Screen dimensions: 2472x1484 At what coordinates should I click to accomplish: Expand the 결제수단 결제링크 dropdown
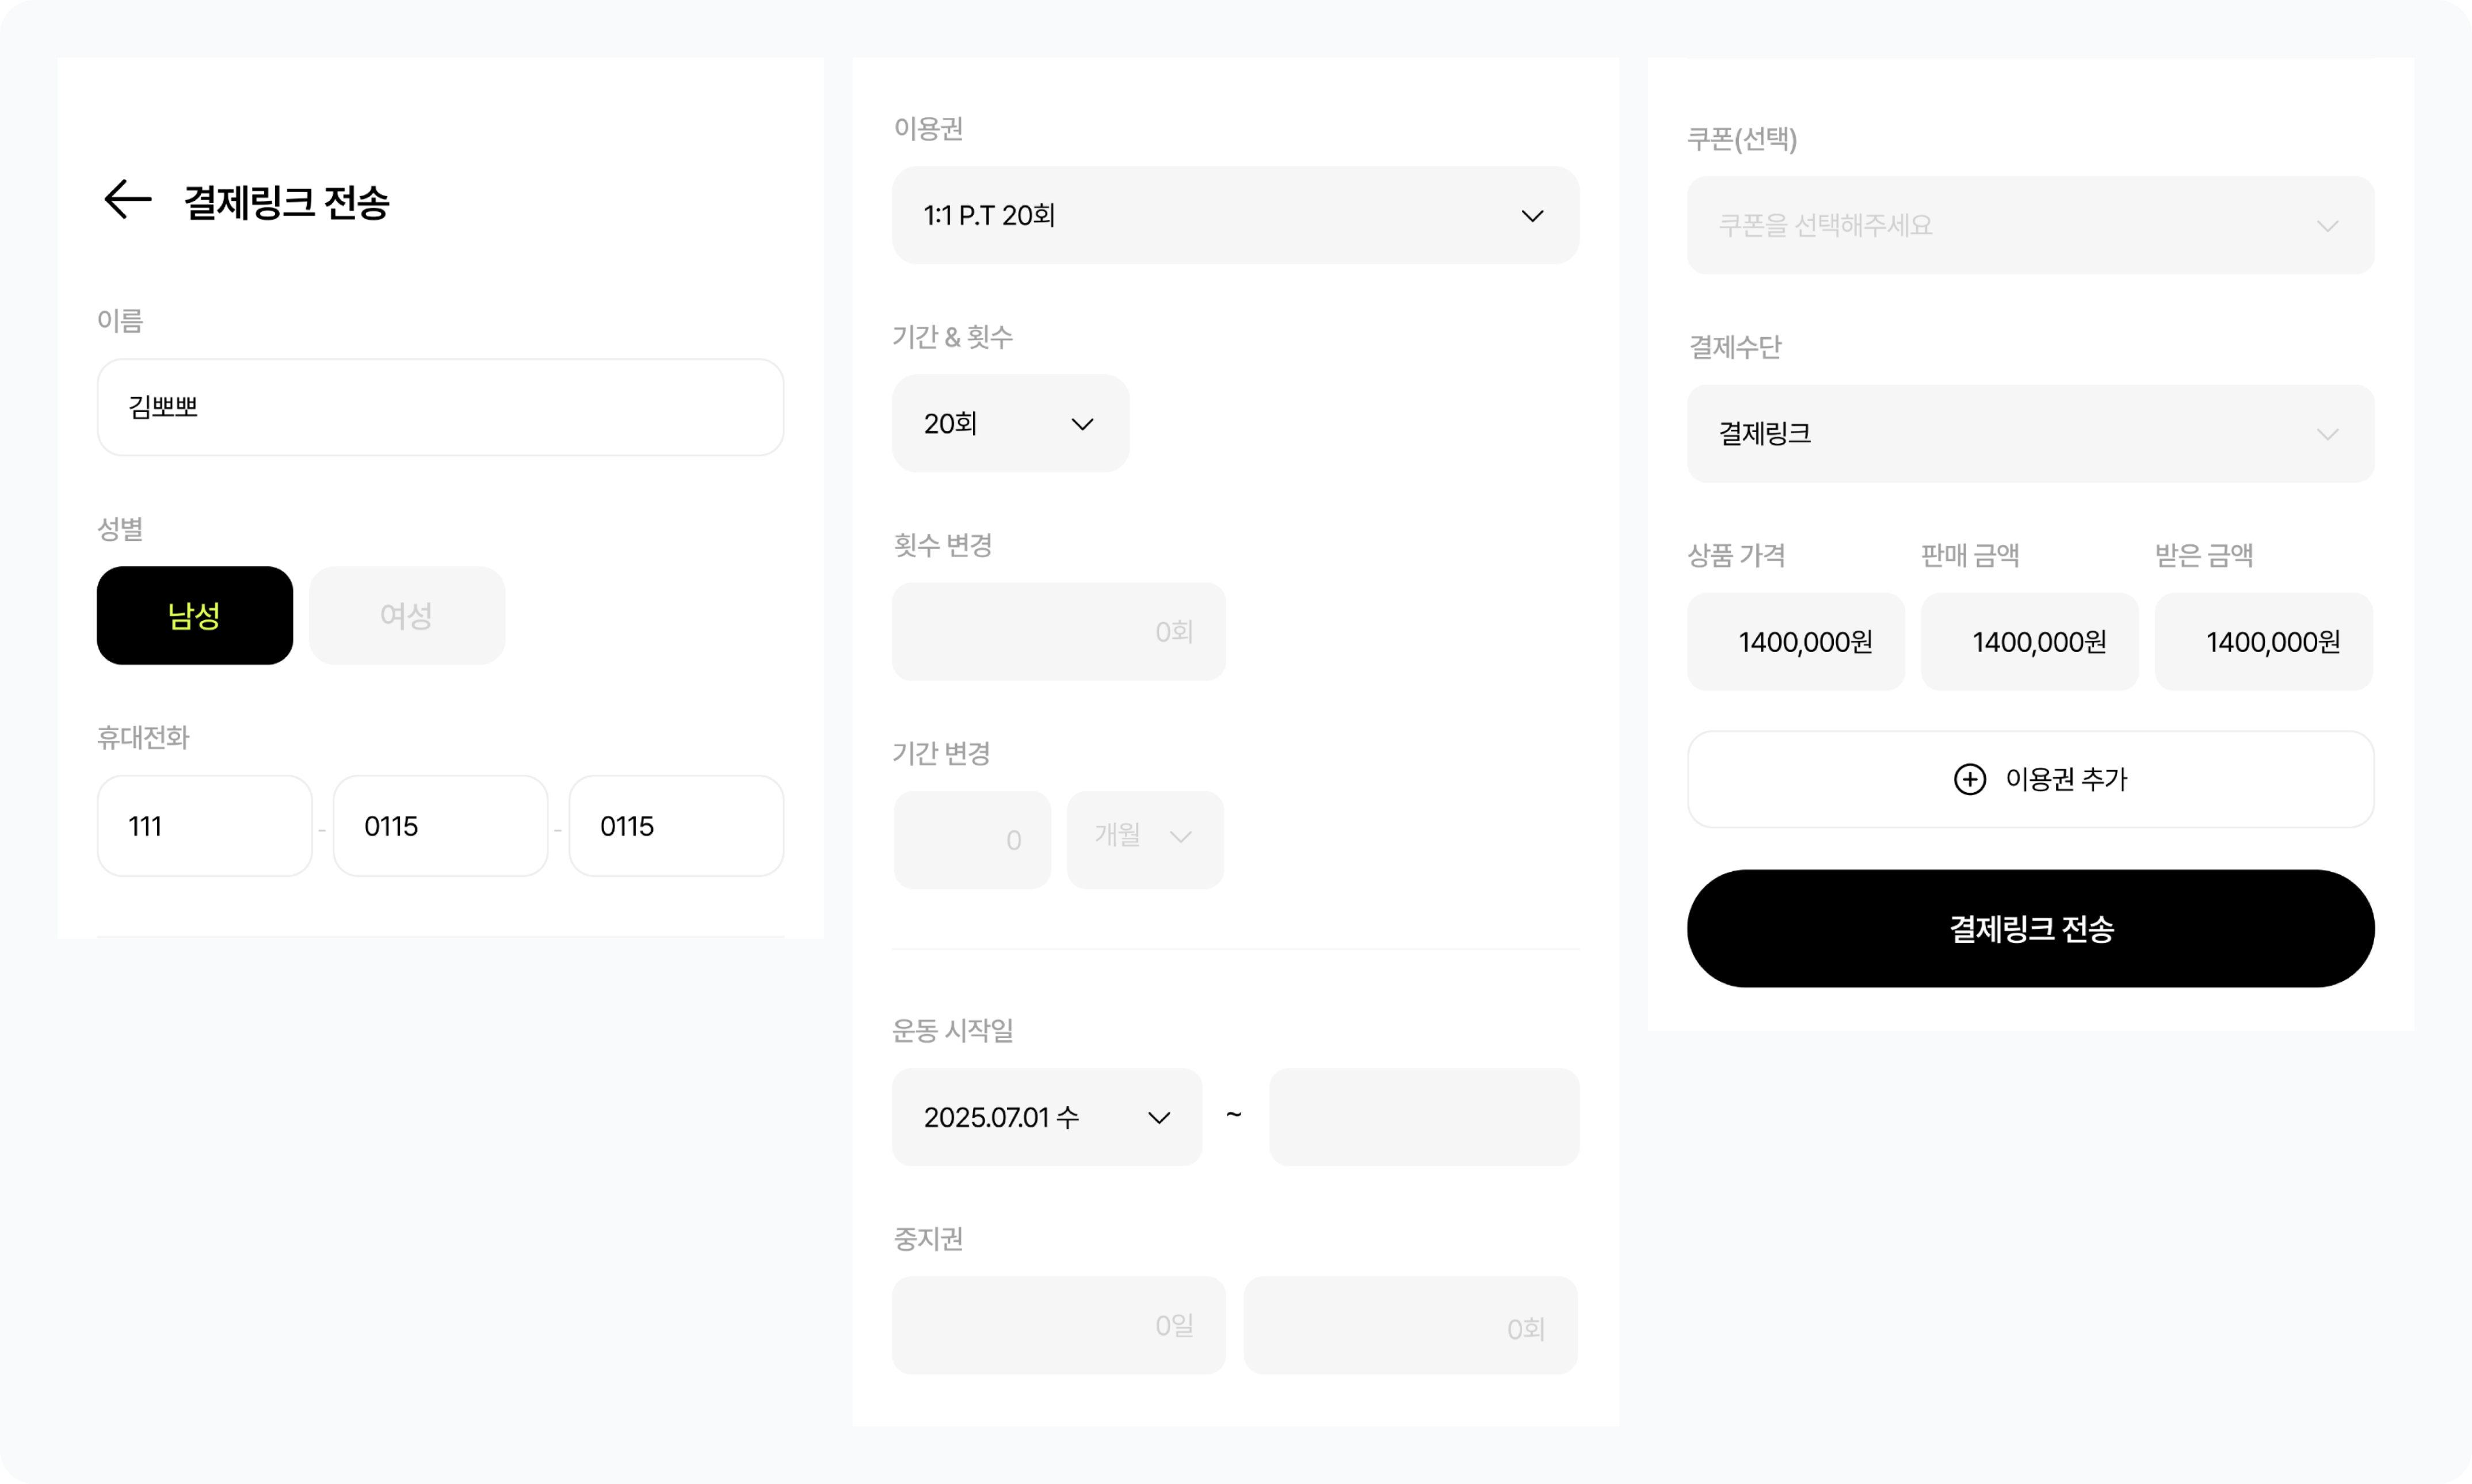[x=2030, y=433]
